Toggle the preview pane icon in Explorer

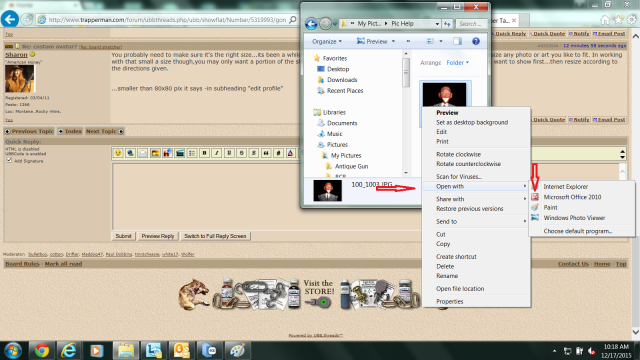pos(457,41)
